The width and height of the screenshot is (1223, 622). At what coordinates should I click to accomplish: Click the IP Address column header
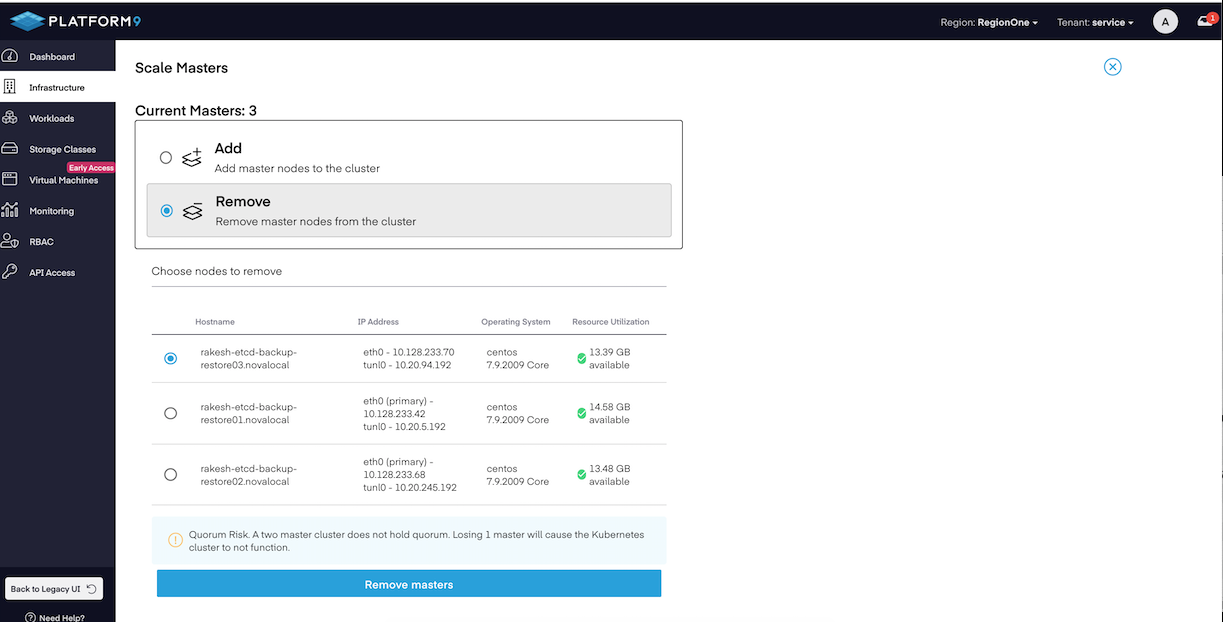(378, 322)
